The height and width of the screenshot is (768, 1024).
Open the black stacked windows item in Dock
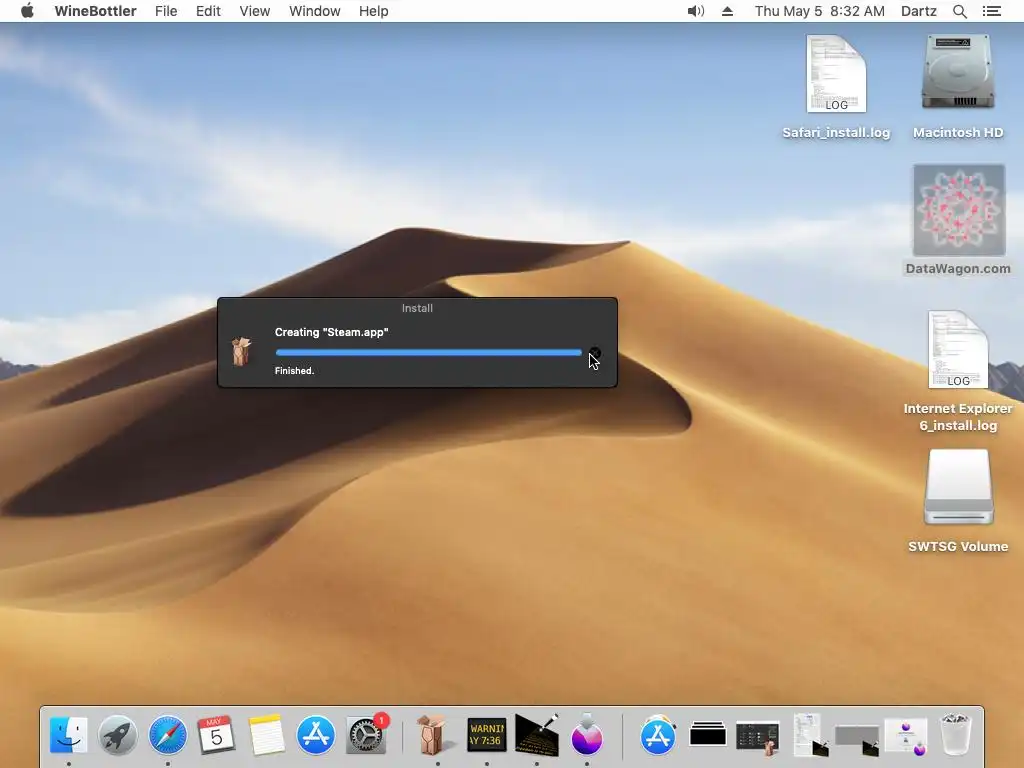(x=708, y=735)
